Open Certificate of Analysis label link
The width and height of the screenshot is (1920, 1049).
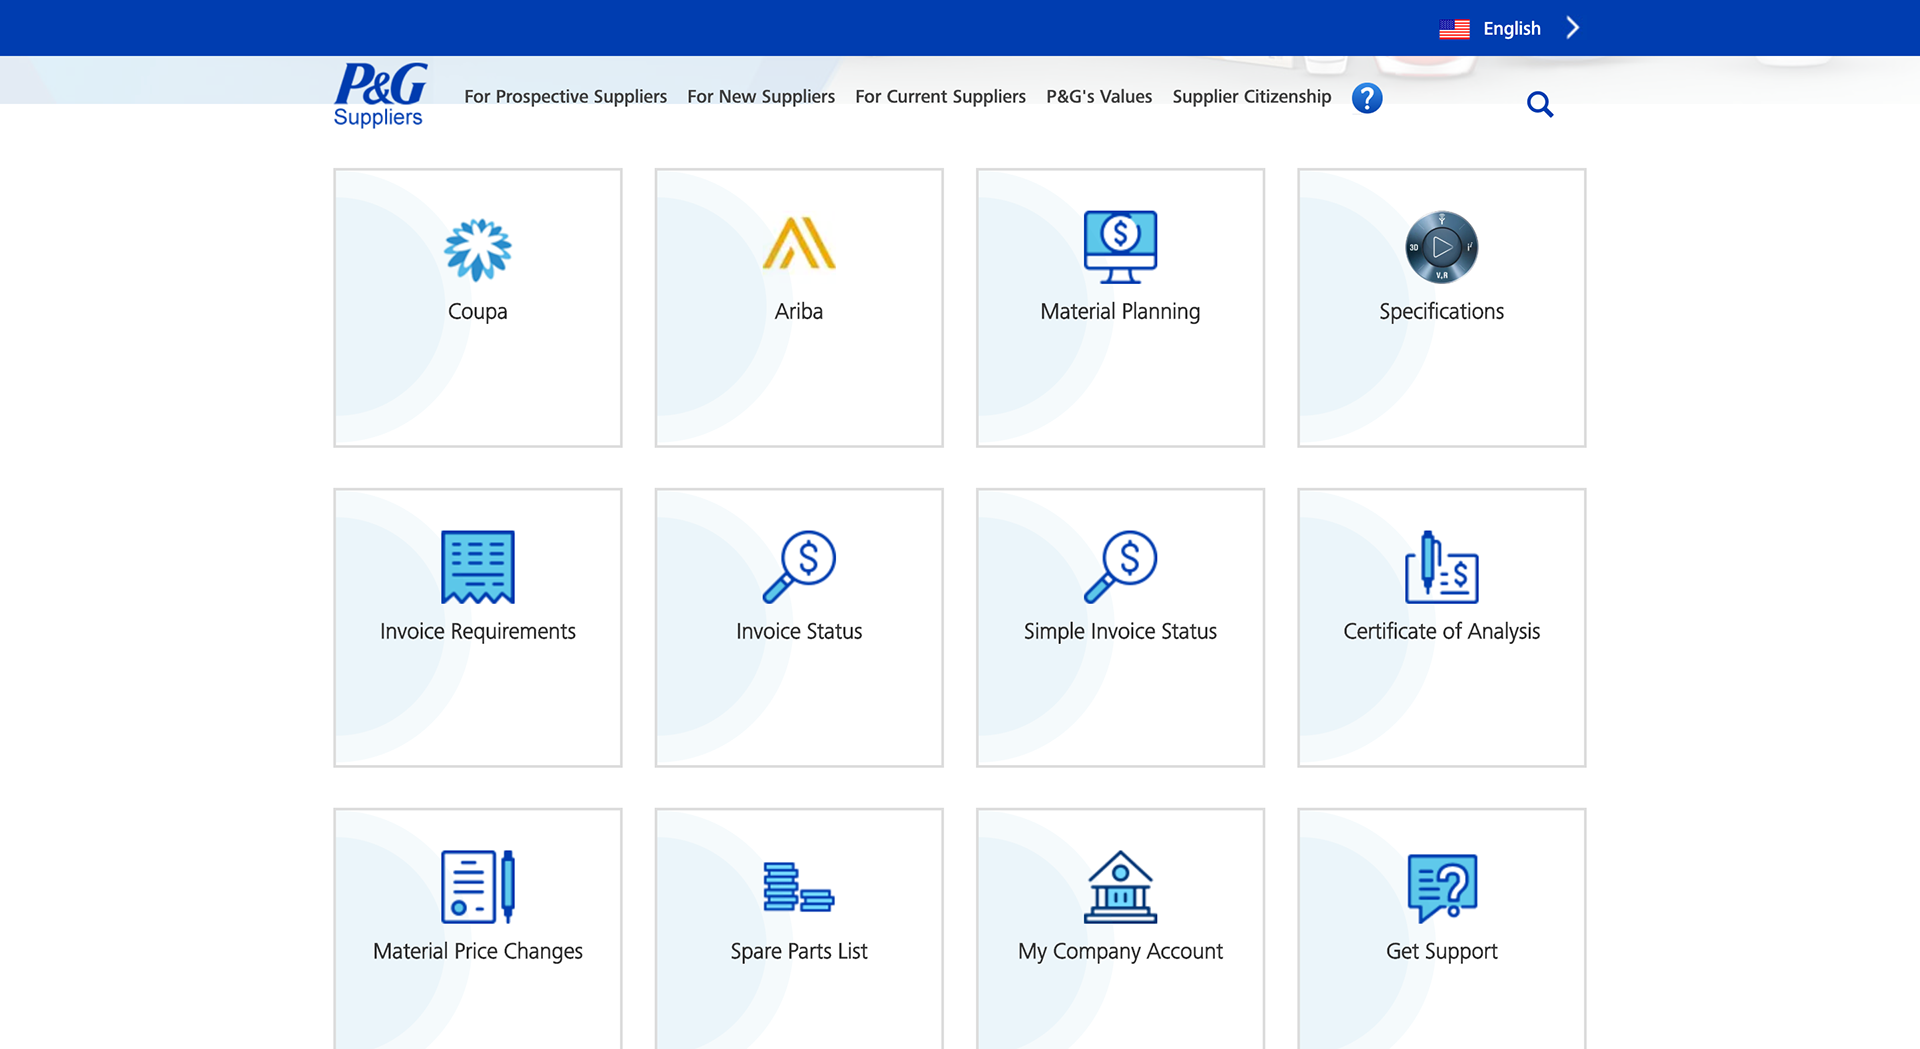pyautogui.click(x=1441, y=631)
